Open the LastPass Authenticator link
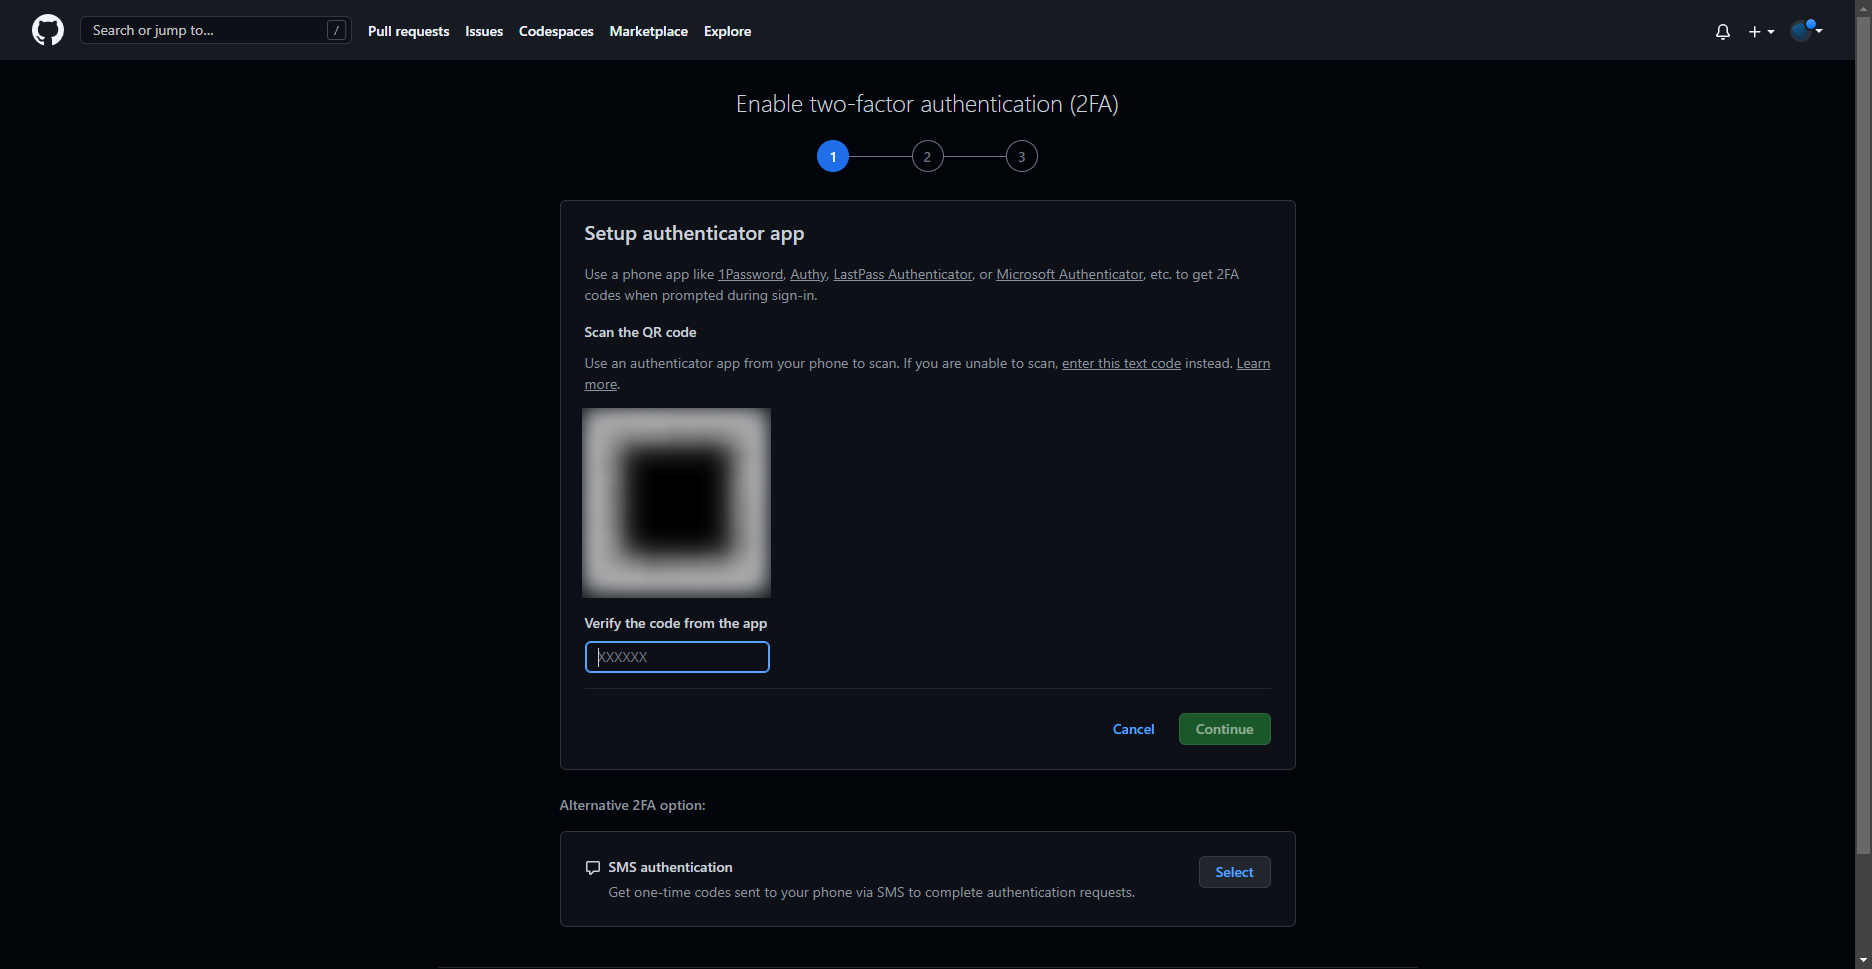 click(x=902, y=274)
